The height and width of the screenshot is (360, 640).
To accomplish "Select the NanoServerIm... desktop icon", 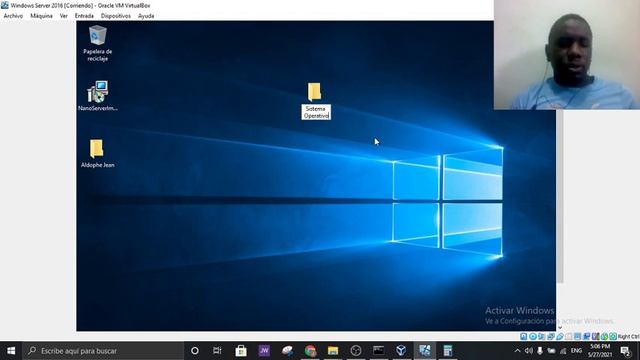I will 98,96.
